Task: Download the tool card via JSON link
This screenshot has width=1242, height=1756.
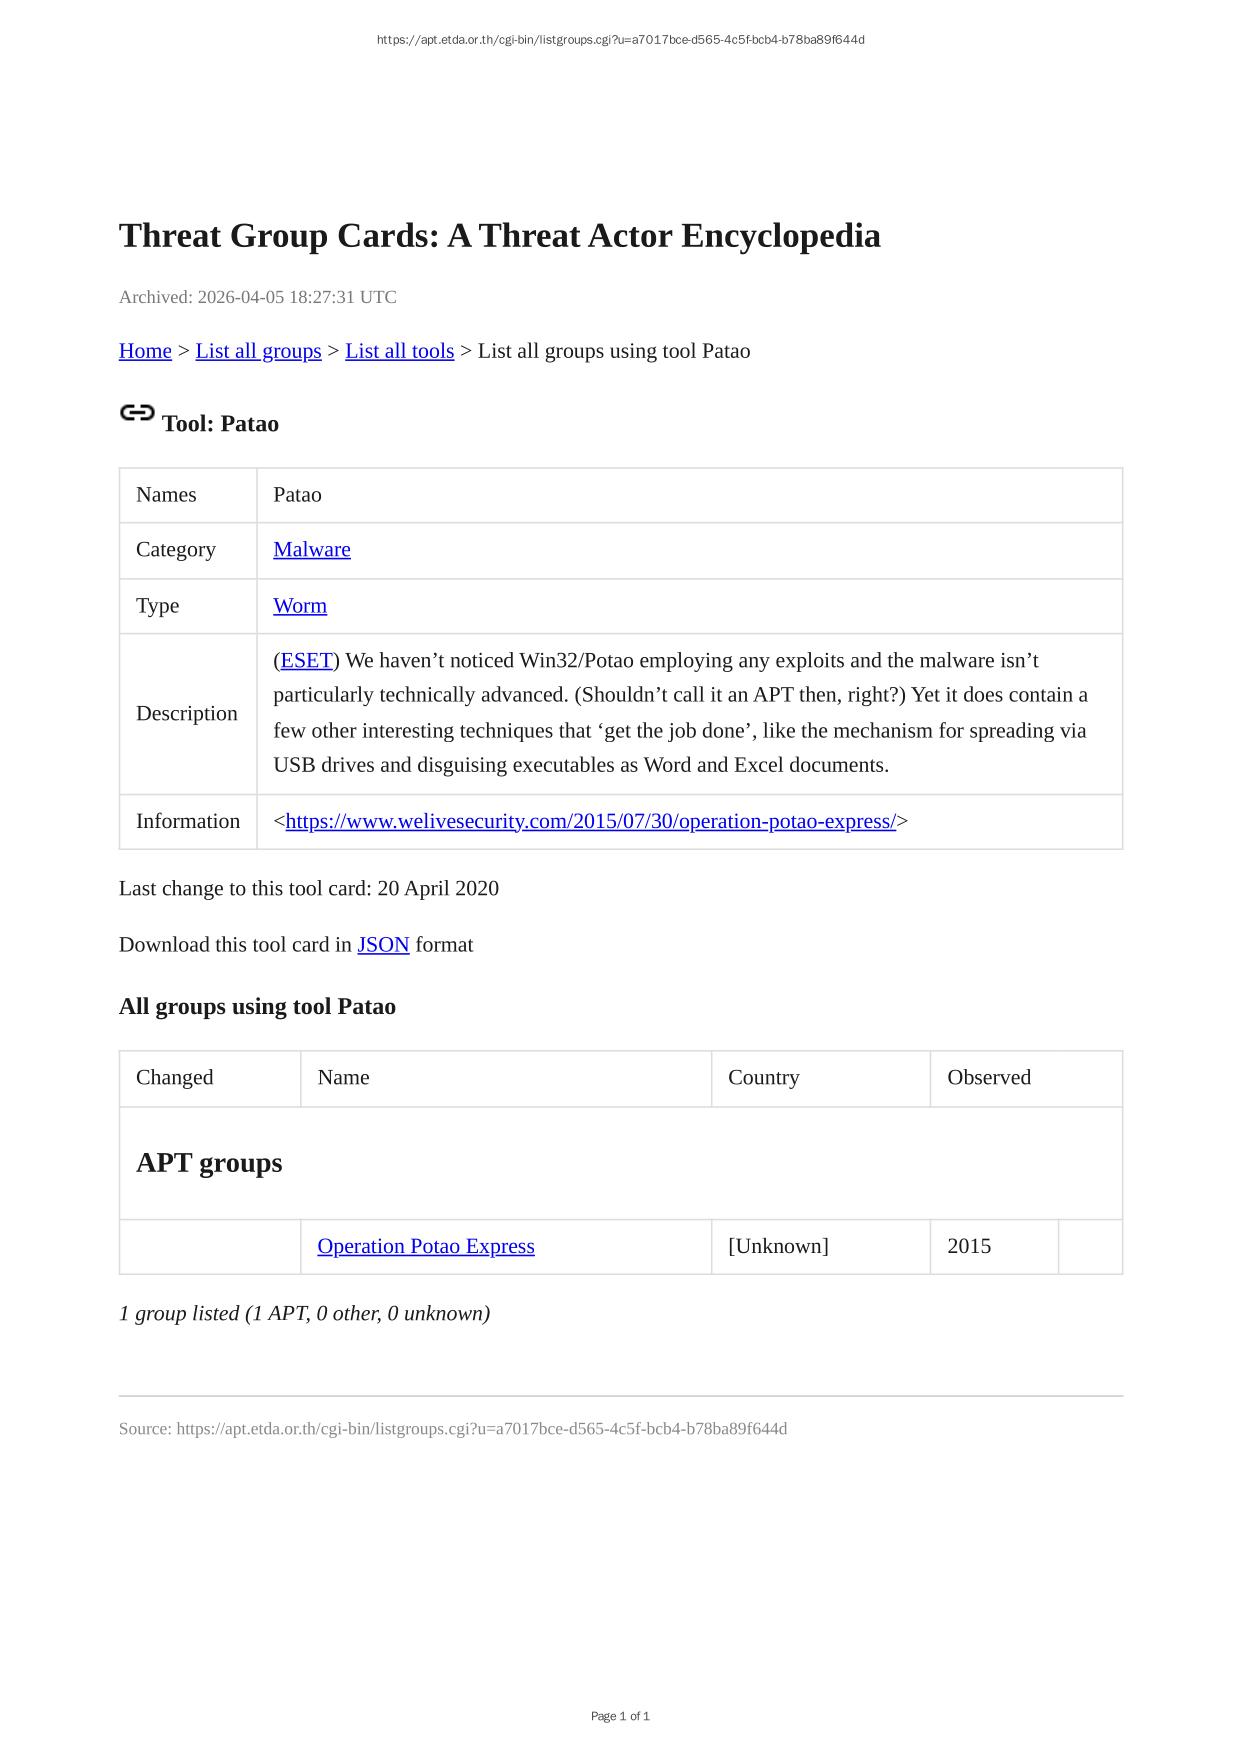Action: click(x=383, y=945)
